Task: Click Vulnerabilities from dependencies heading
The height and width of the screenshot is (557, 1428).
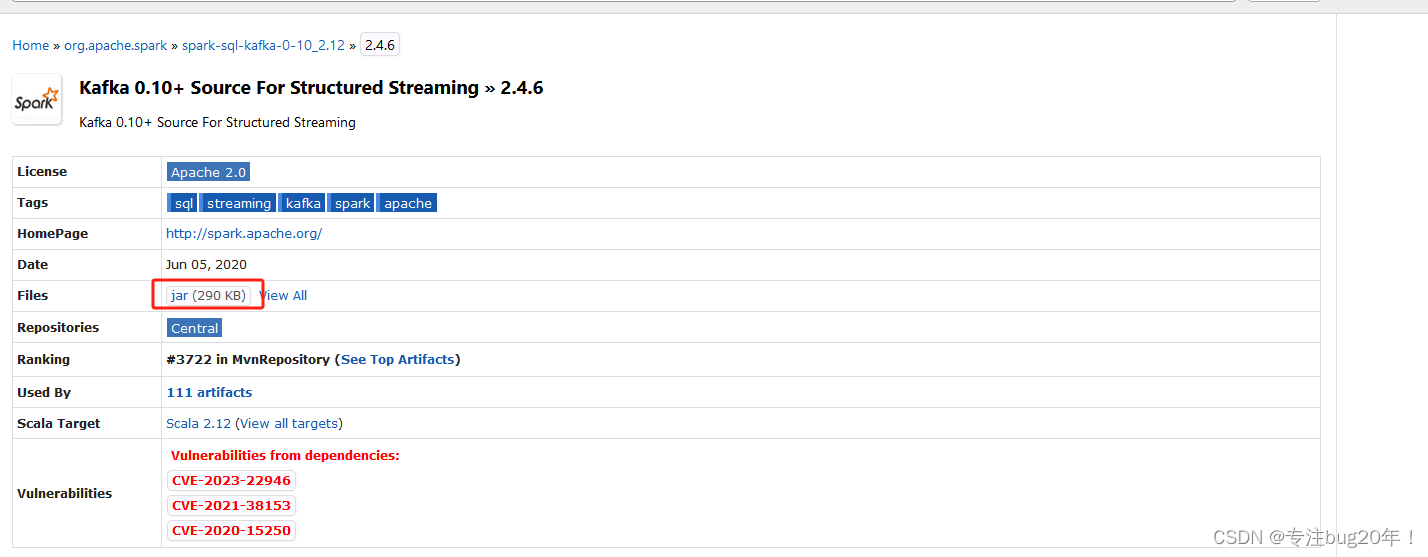Action: pyautogui.click(x=285, y=455)
